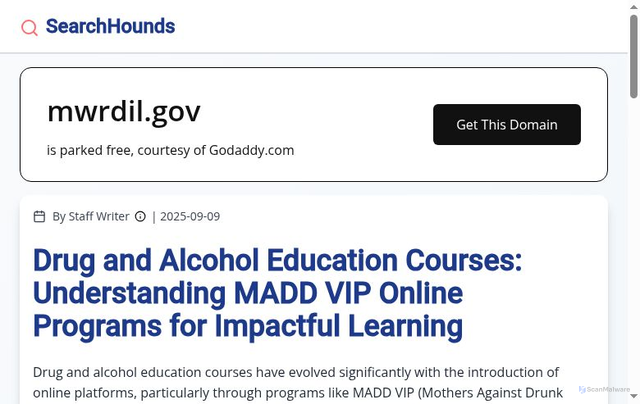Image resolution: width=640 pixels, height=404 pixels.
Task: Click the empty scrollbar track below the thumb
Action: coord(634,250)
